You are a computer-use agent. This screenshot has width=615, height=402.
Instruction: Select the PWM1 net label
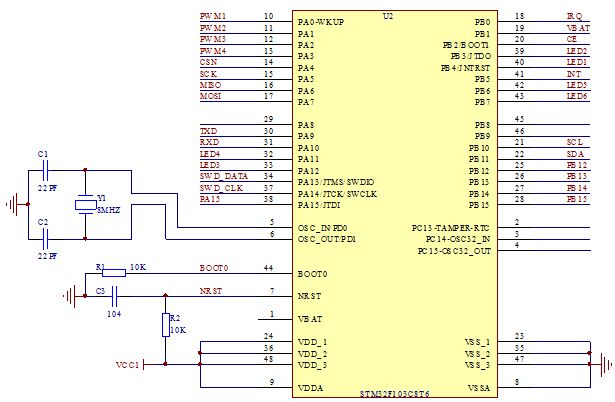click(213, 16)
